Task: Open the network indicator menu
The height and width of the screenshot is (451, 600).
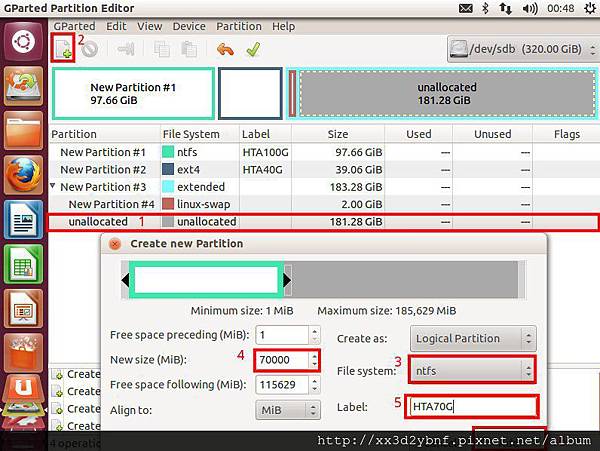Action: tap(505, 8)
